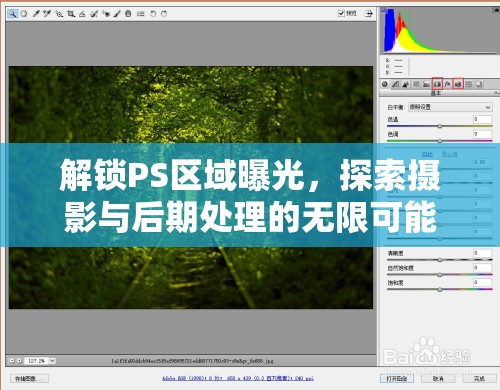The height and width of the screenshot is (390, 500).
Task: Toggle shadow clipping warning on histogram
Action: [384, 11]
